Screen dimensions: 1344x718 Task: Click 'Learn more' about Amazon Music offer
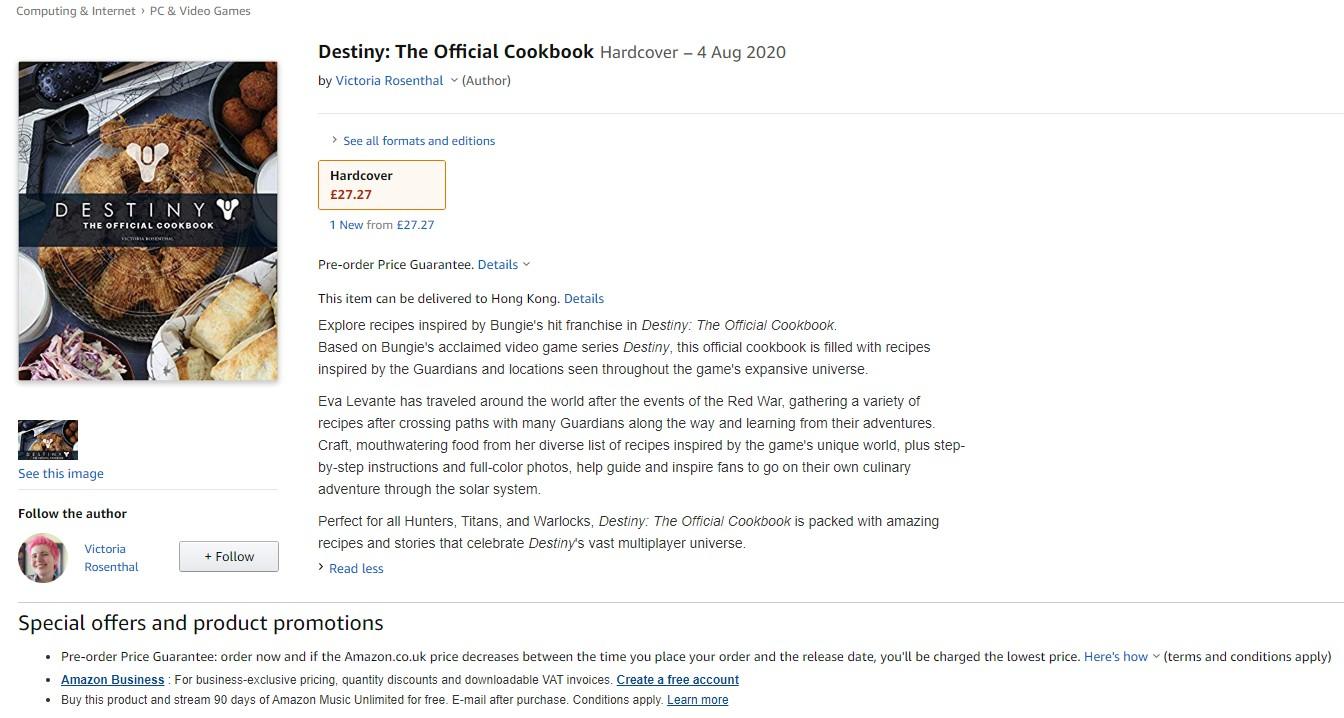(x=697, y=700)
